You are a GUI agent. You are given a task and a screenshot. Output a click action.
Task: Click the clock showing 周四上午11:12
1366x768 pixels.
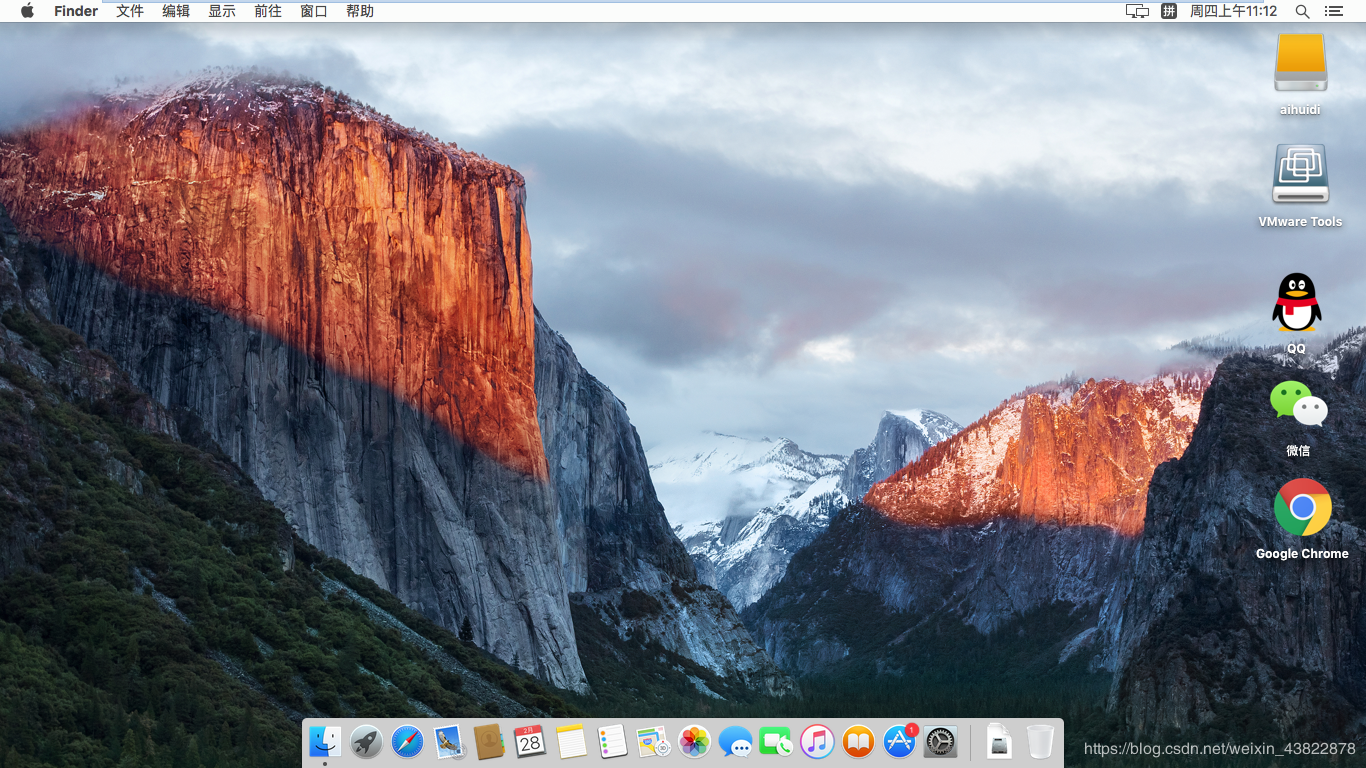point(1233,11)
